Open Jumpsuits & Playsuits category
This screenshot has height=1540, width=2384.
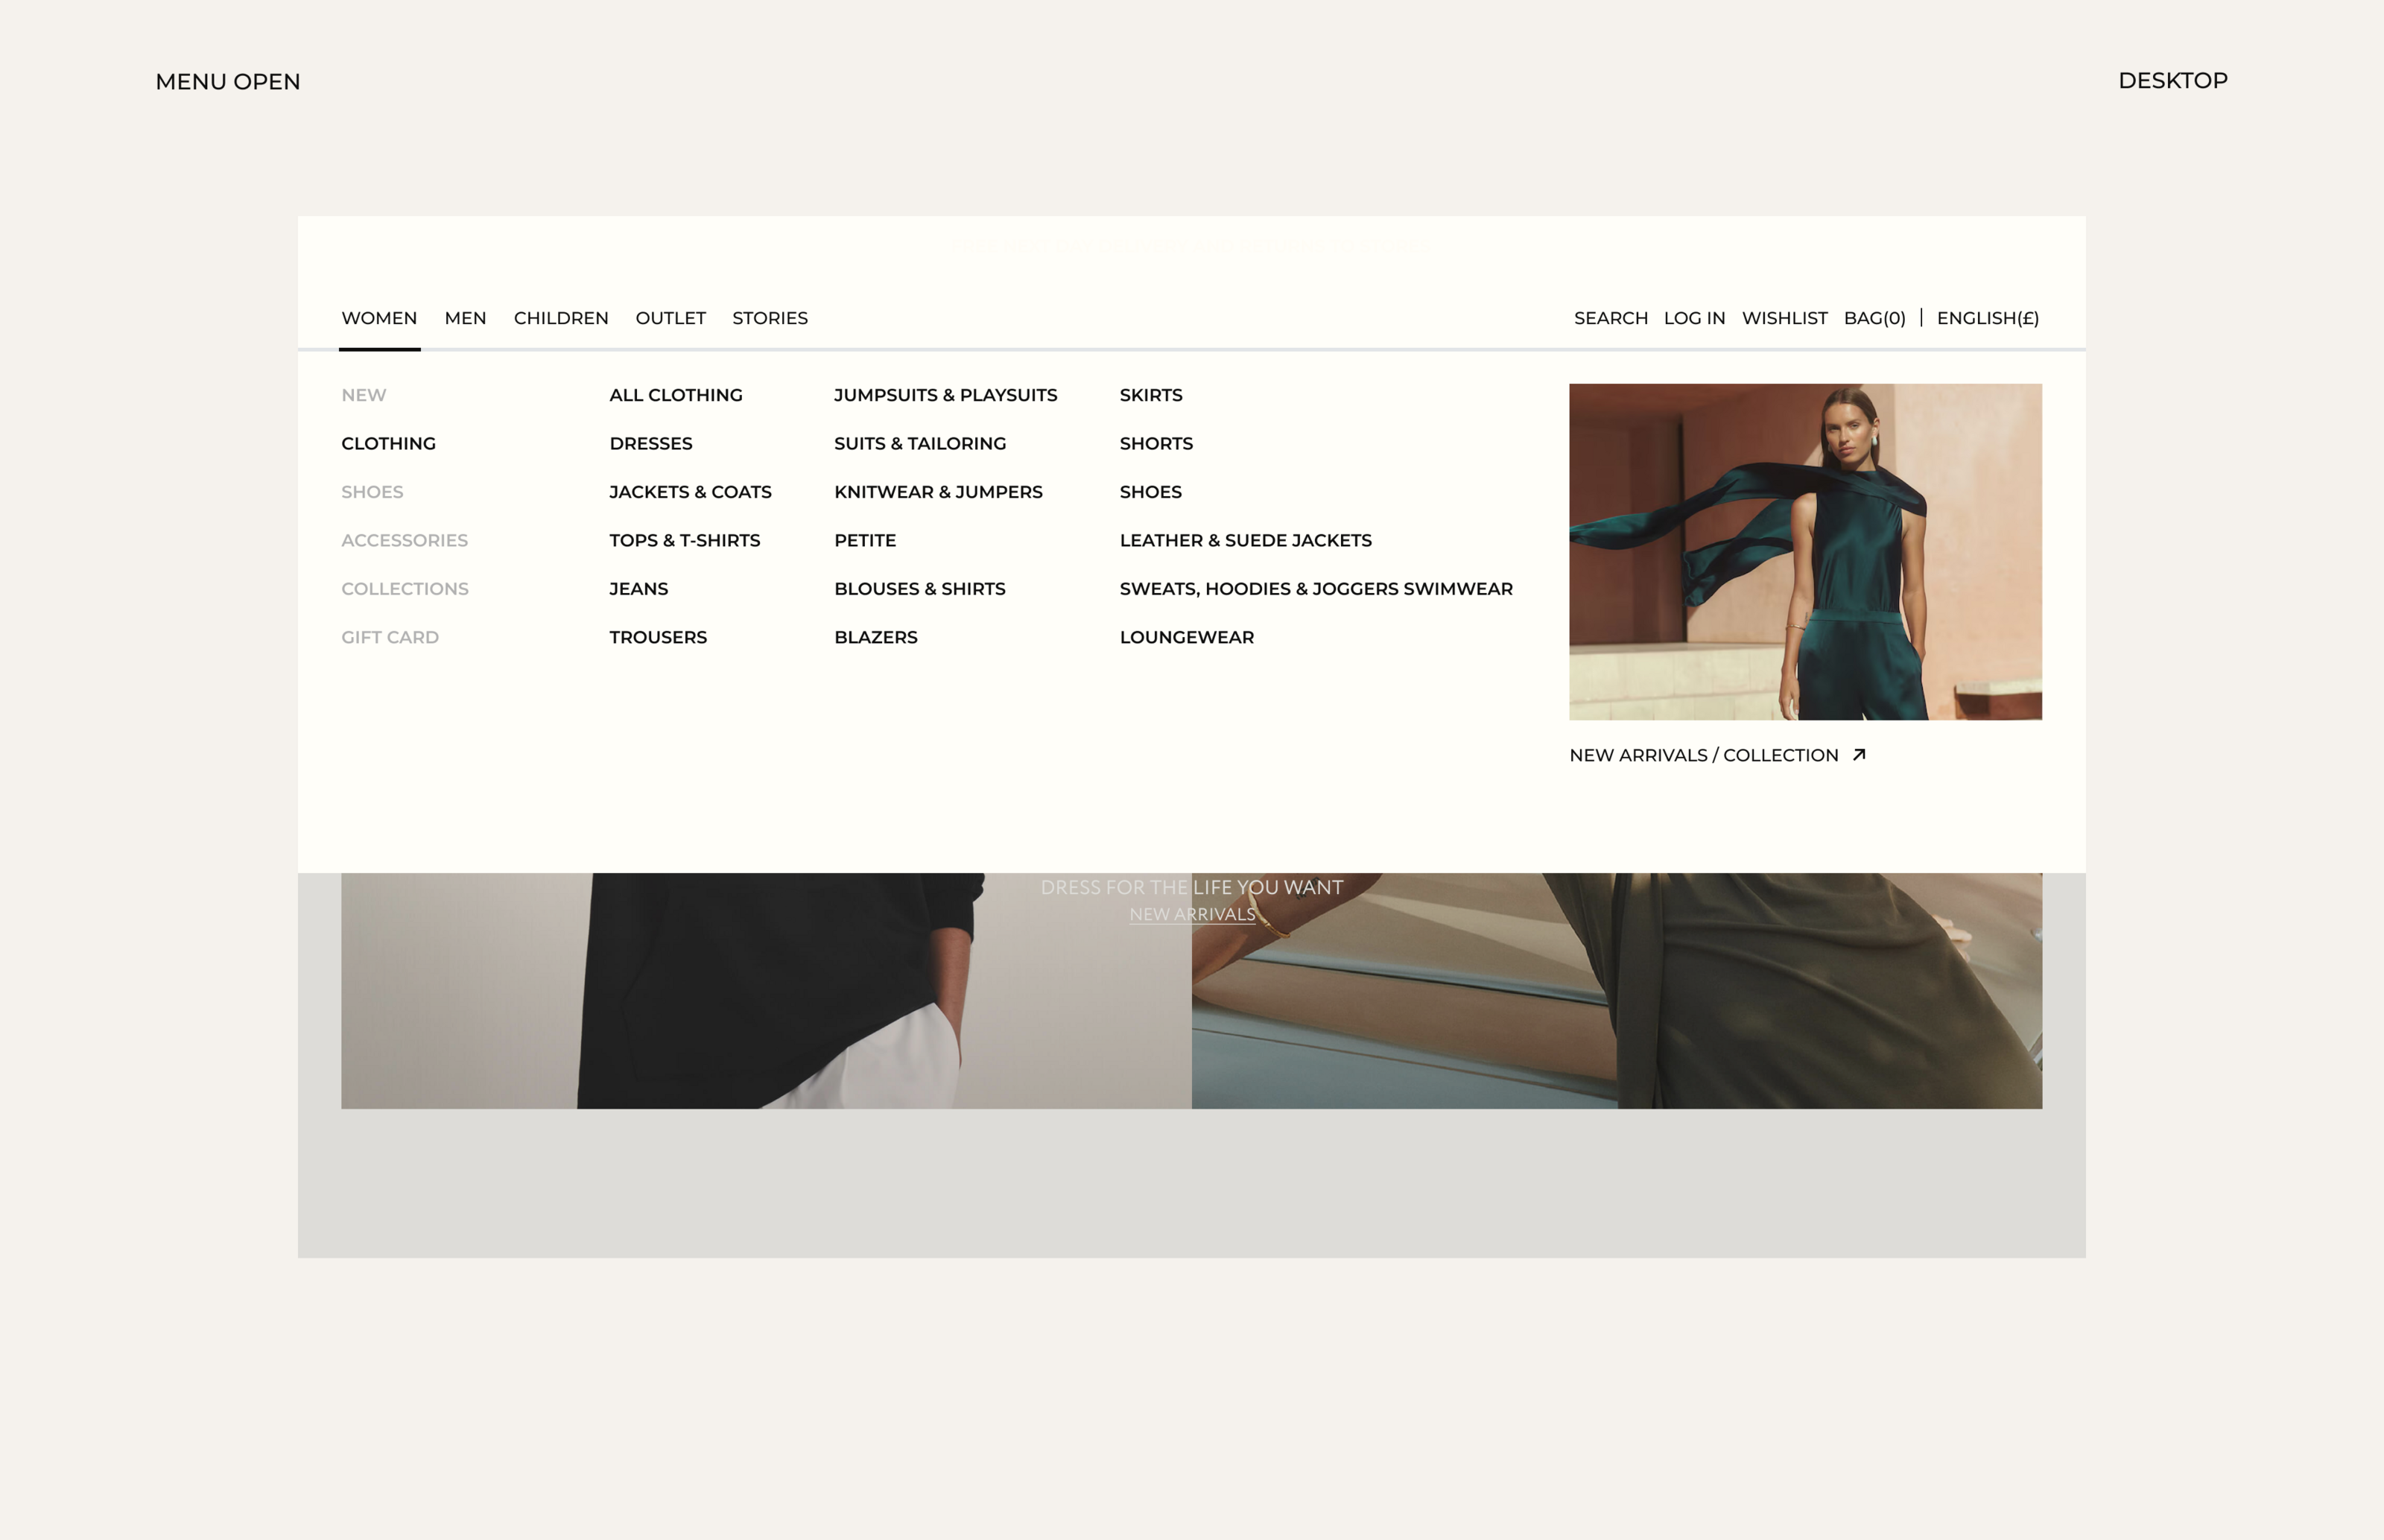[x=945, y=395]
